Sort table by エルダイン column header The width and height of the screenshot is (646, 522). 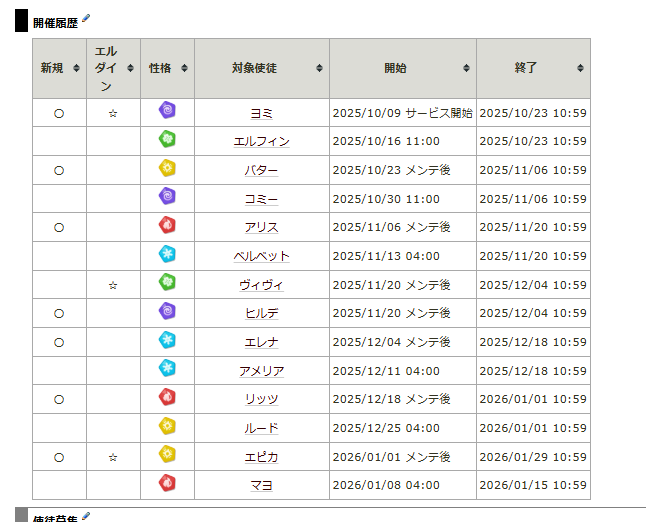(113, 68)
